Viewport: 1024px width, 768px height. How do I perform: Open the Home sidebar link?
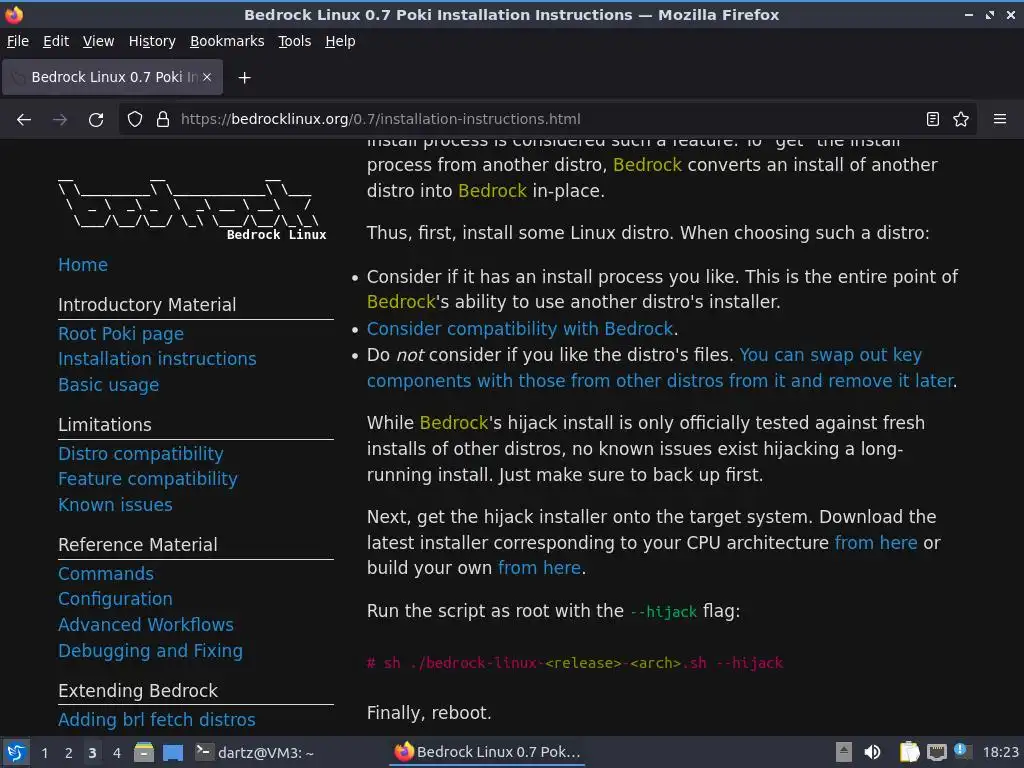tap(83, 265)
